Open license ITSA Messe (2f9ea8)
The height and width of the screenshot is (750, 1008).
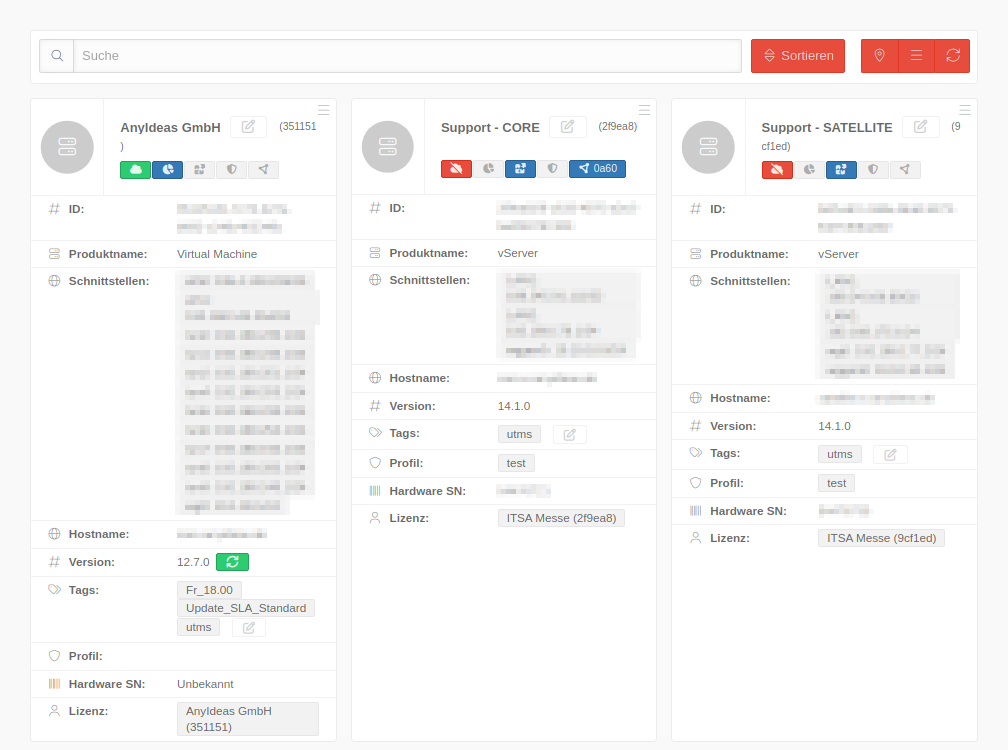tap(560, 518)
